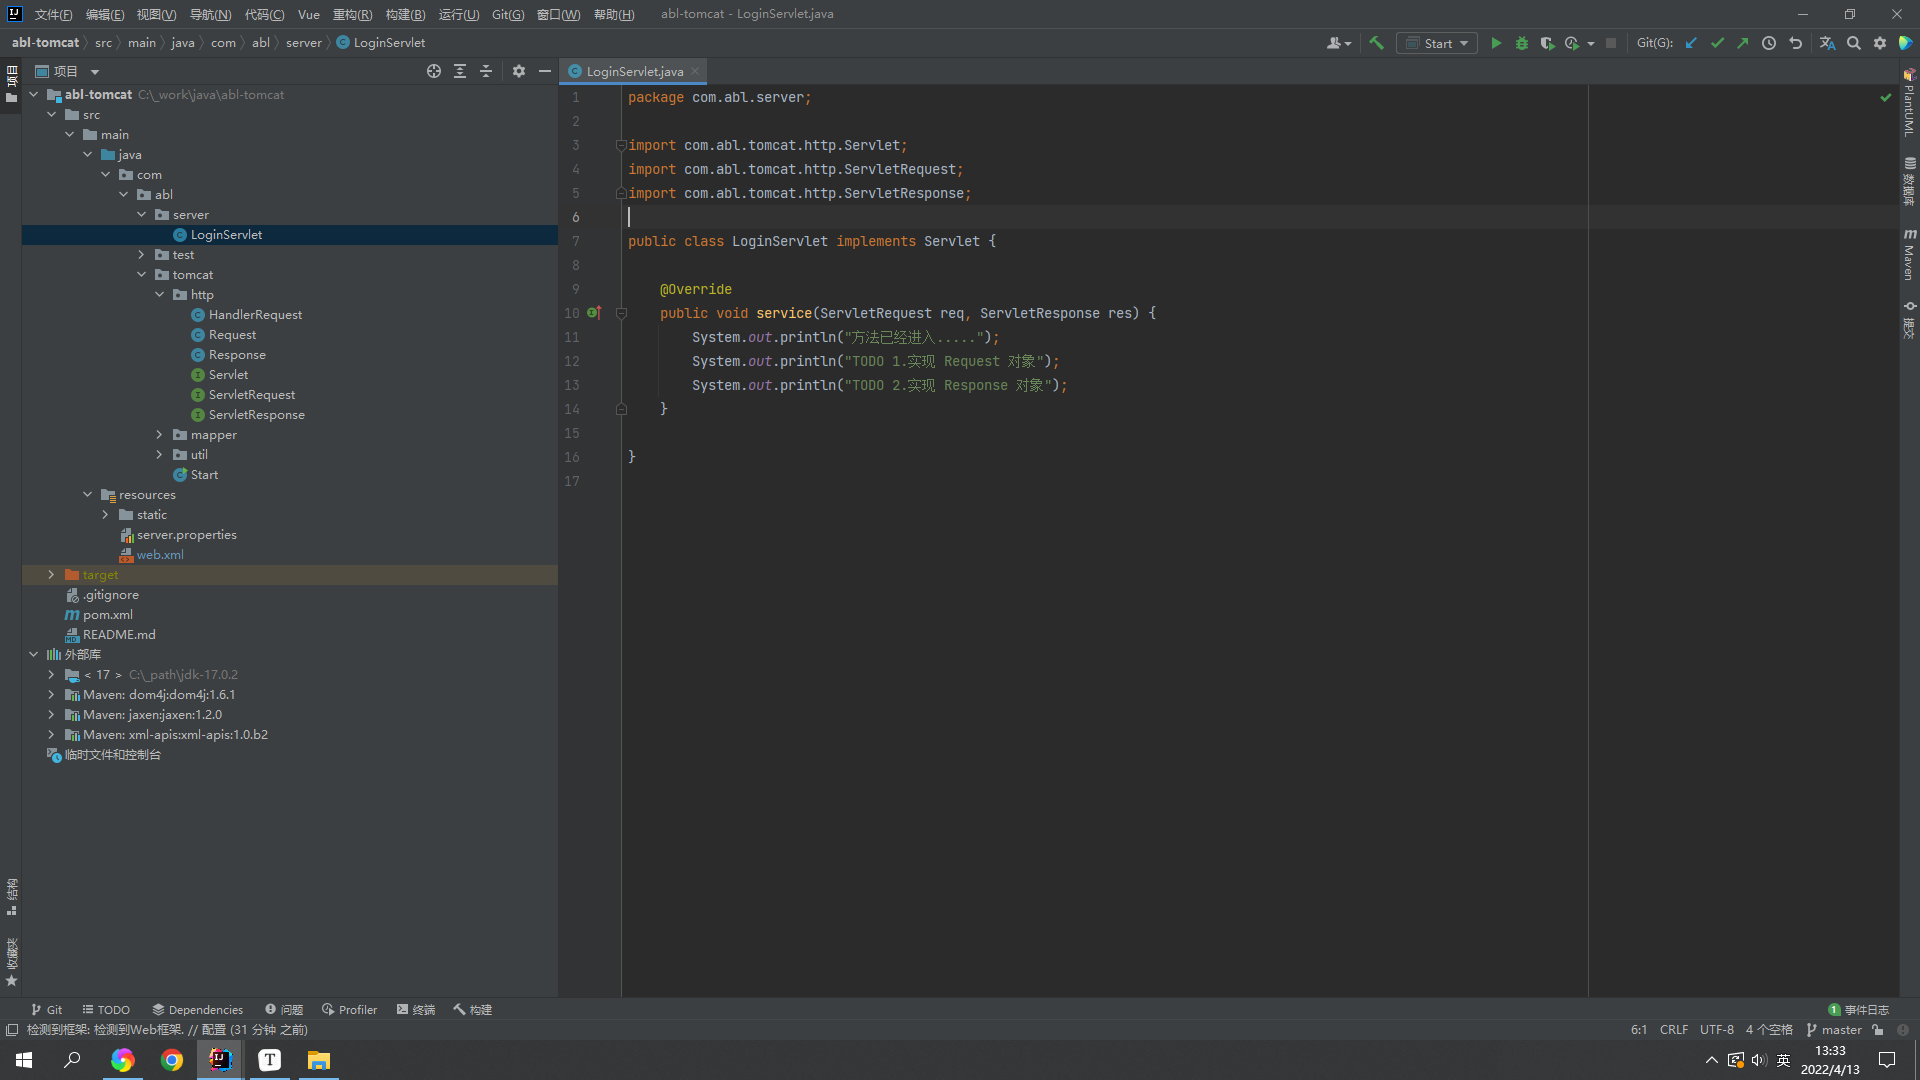Build the project with the hammer icon
Screen dimensions: 1920x1080
coord(1377,43)
